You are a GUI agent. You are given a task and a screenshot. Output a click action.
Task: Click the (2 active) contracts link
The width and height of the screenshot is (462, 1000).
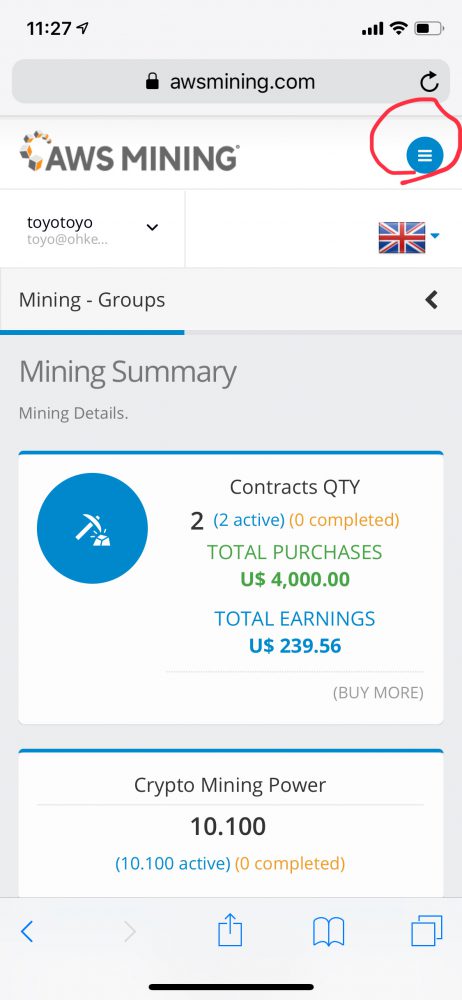(249, 520)
